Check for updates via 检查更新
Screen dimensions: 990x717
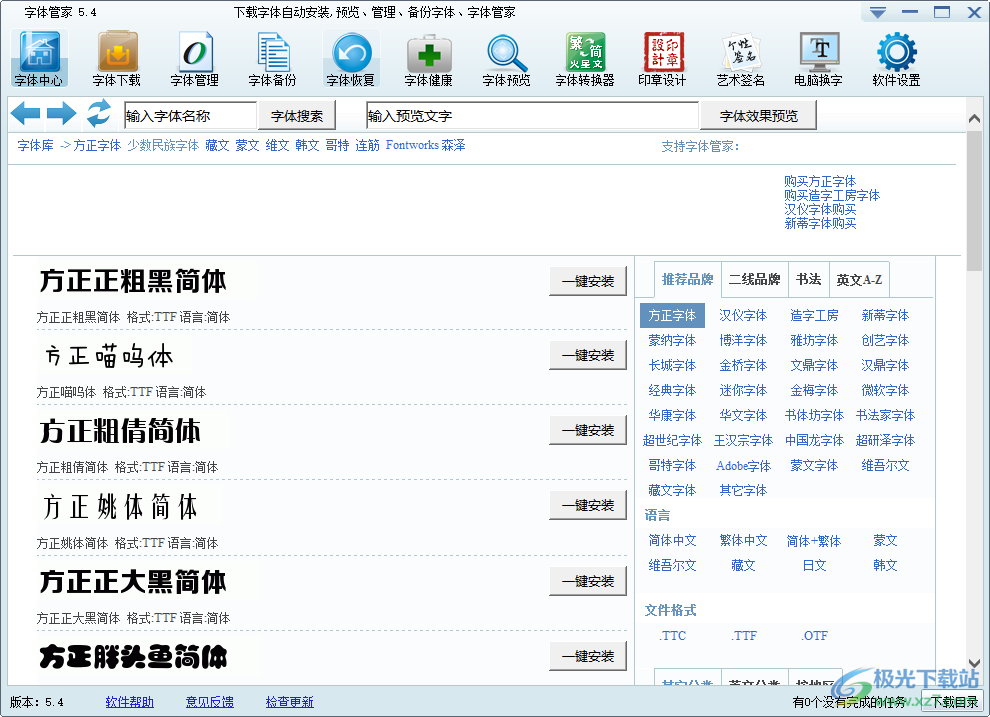[289, 701]
